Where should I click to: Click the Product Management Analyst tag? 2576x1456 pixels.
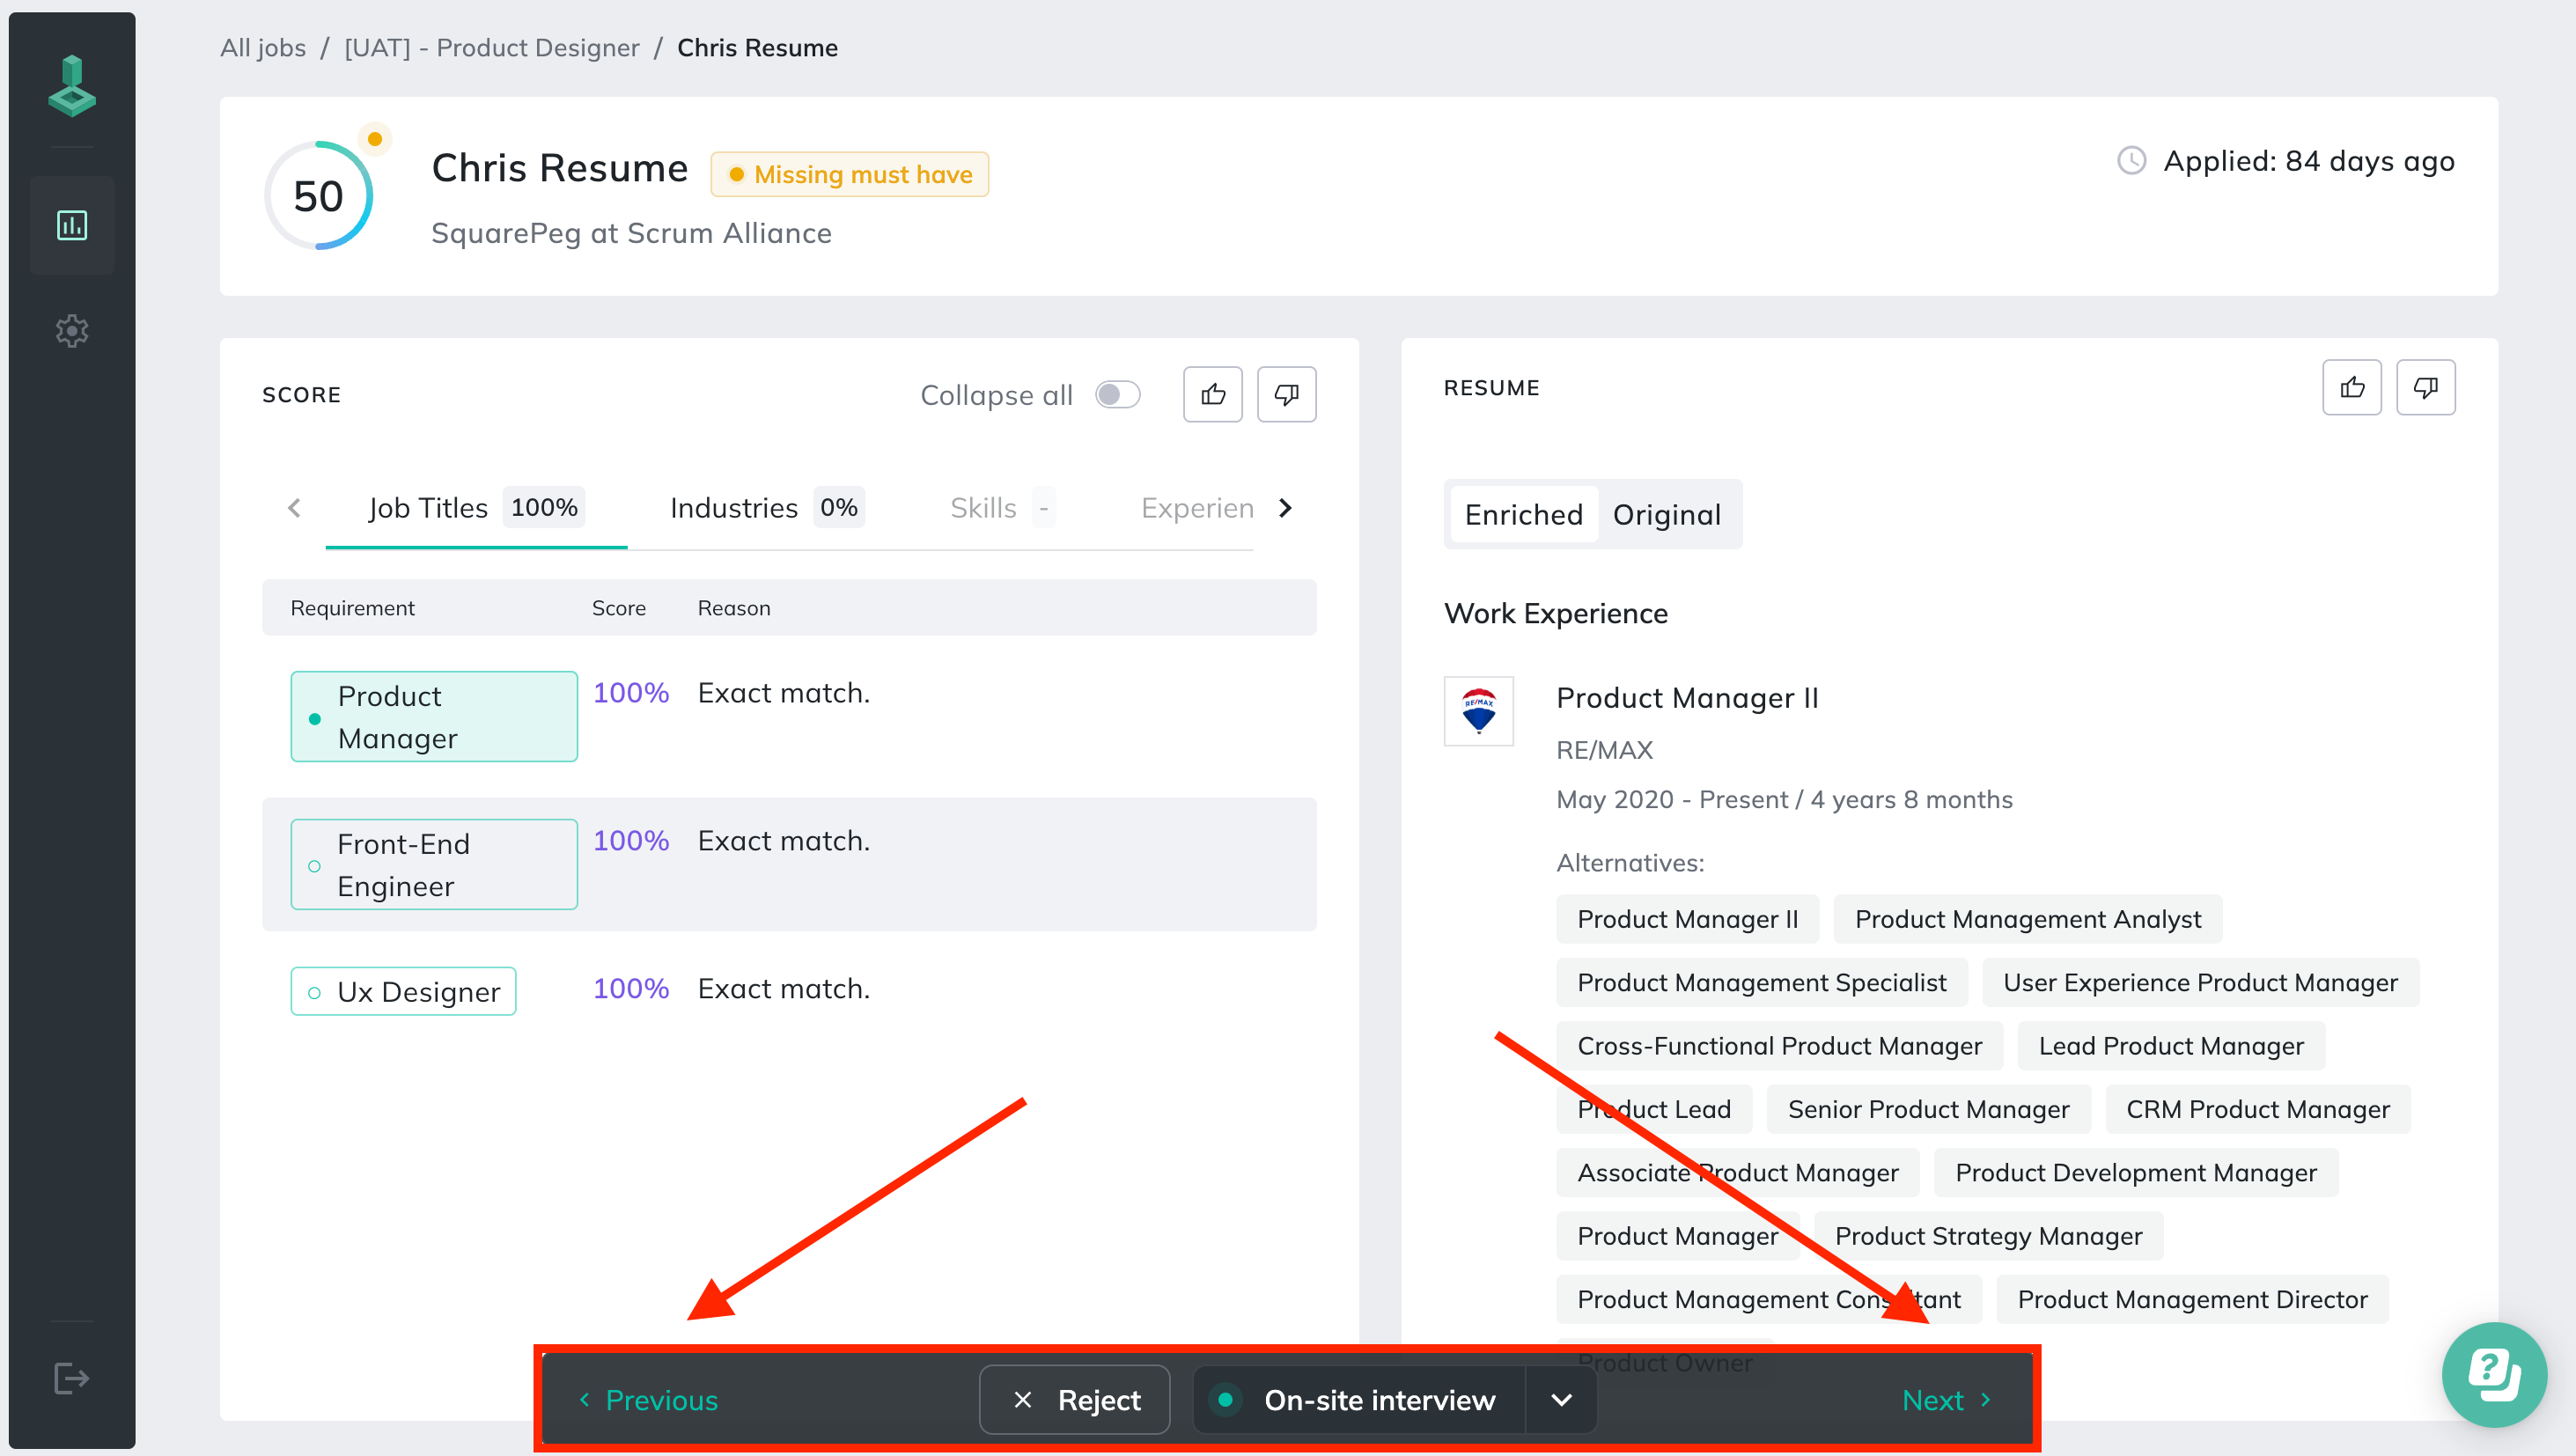pos(2028,919)
